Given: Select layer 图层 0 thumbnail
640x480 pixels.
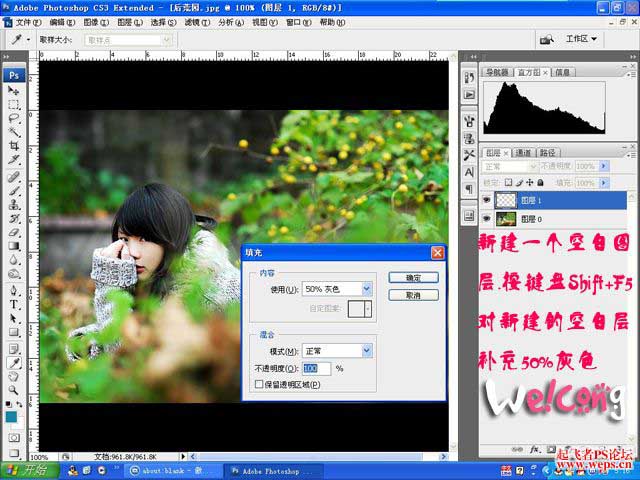Looking at the screenshot, I should (x=506, y=219).
